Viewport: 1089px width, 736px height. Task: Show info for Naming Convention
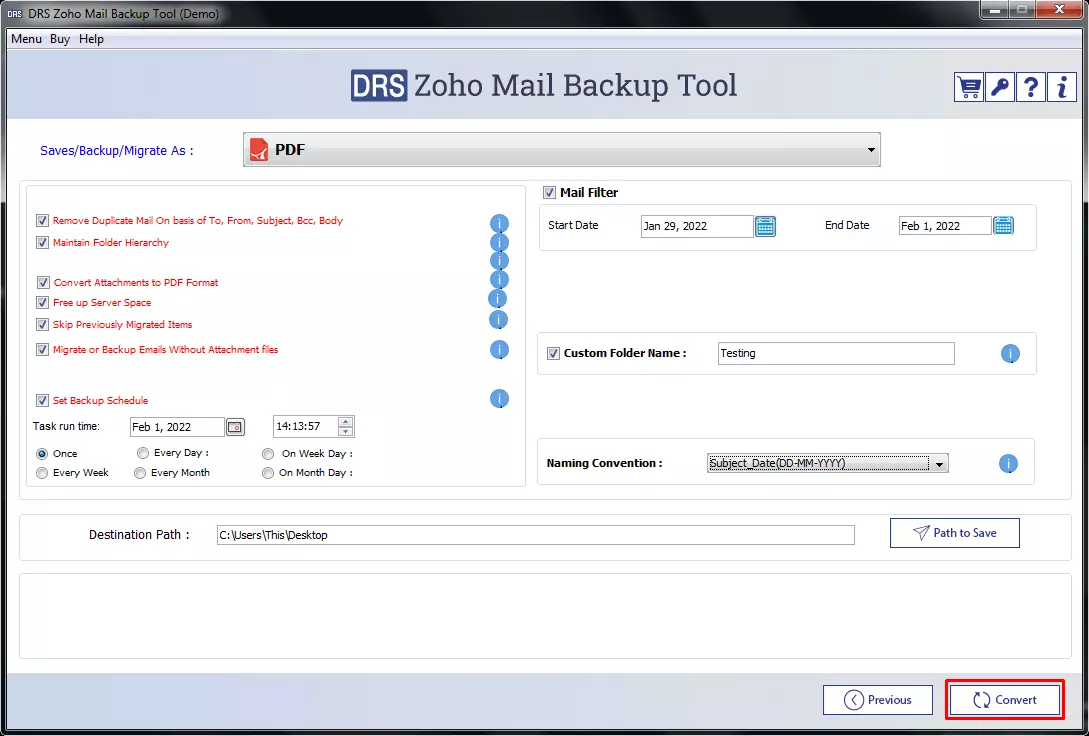click(x=1008, y=464)
